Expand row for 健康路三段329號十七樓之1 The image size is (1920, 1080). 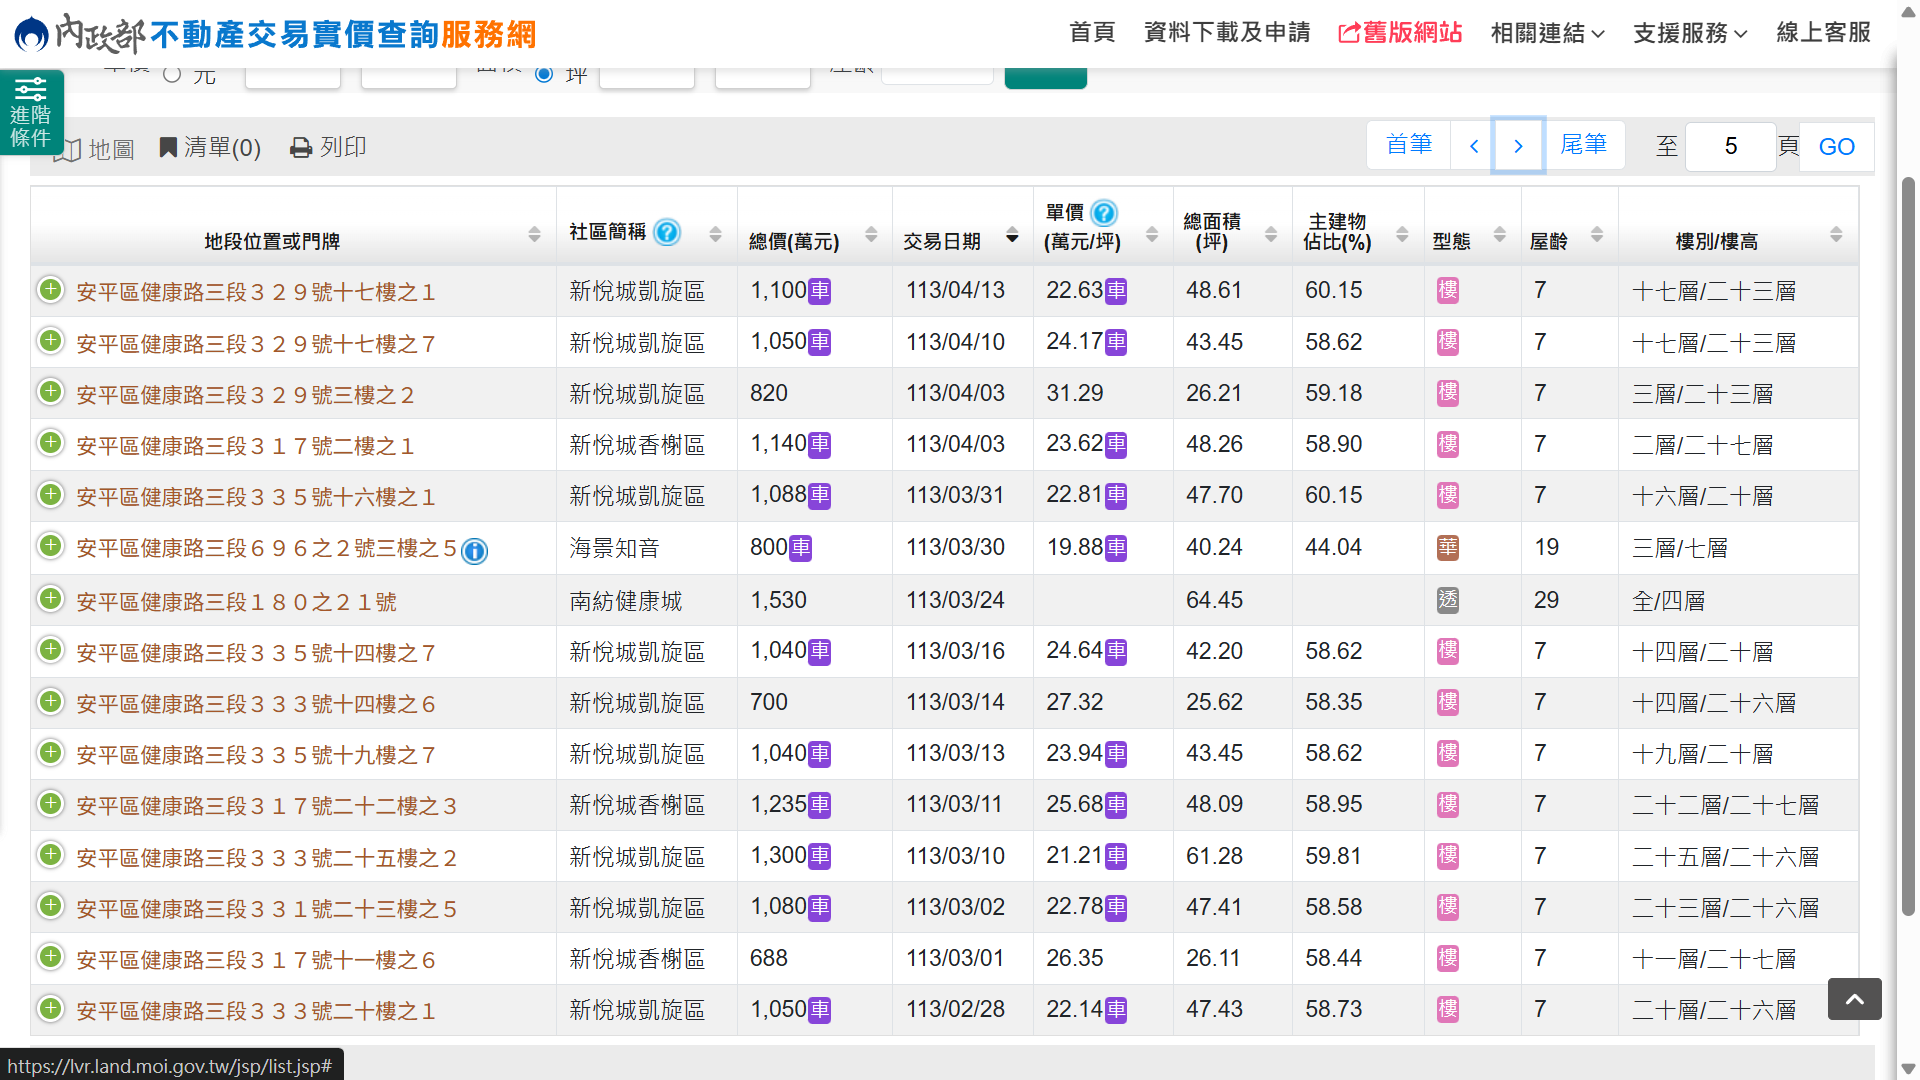pos(50,290)
